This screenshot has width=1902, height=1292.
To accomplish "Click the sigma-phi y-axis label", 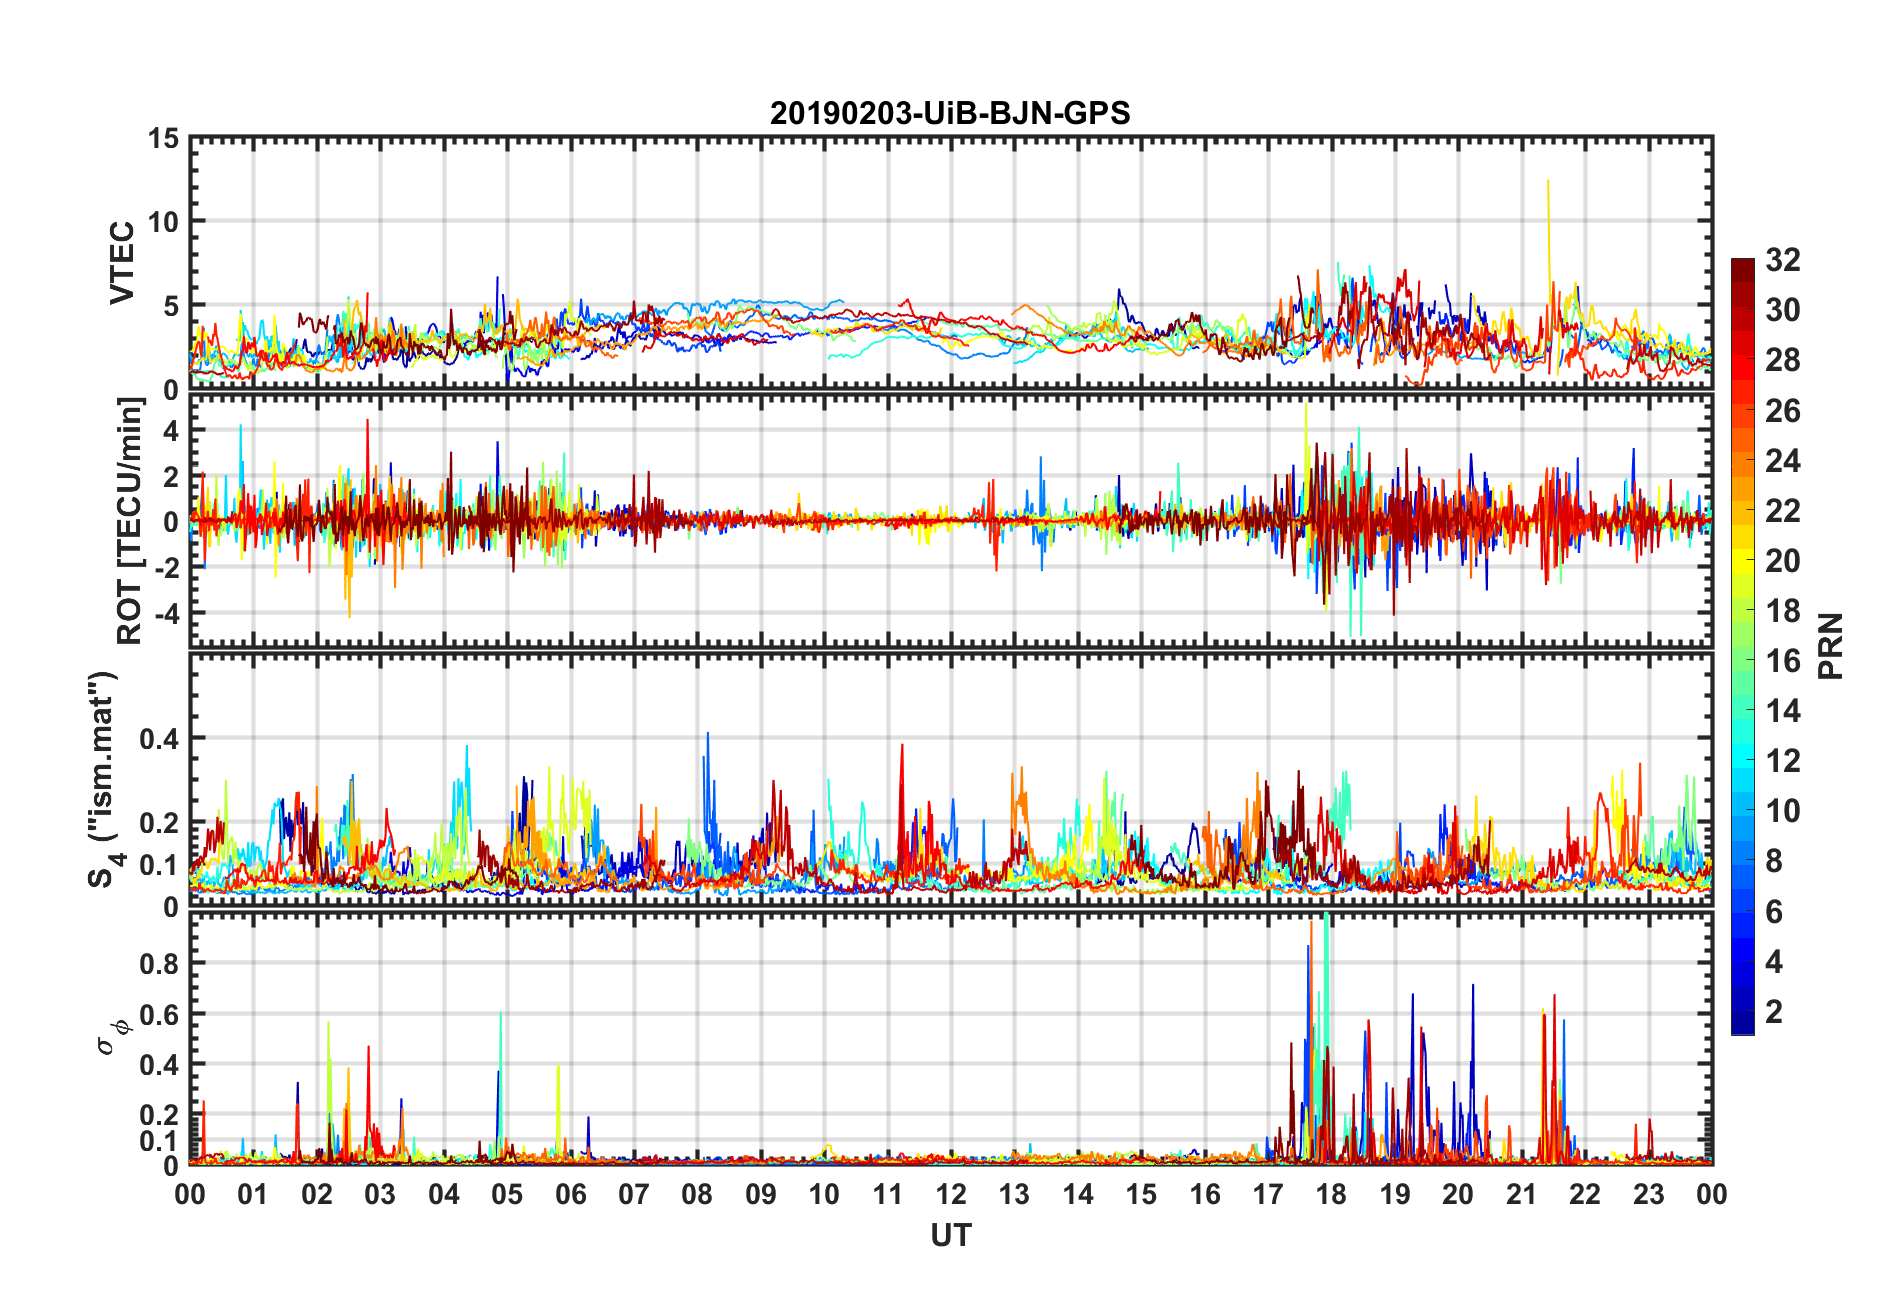I will point(112,1036).
